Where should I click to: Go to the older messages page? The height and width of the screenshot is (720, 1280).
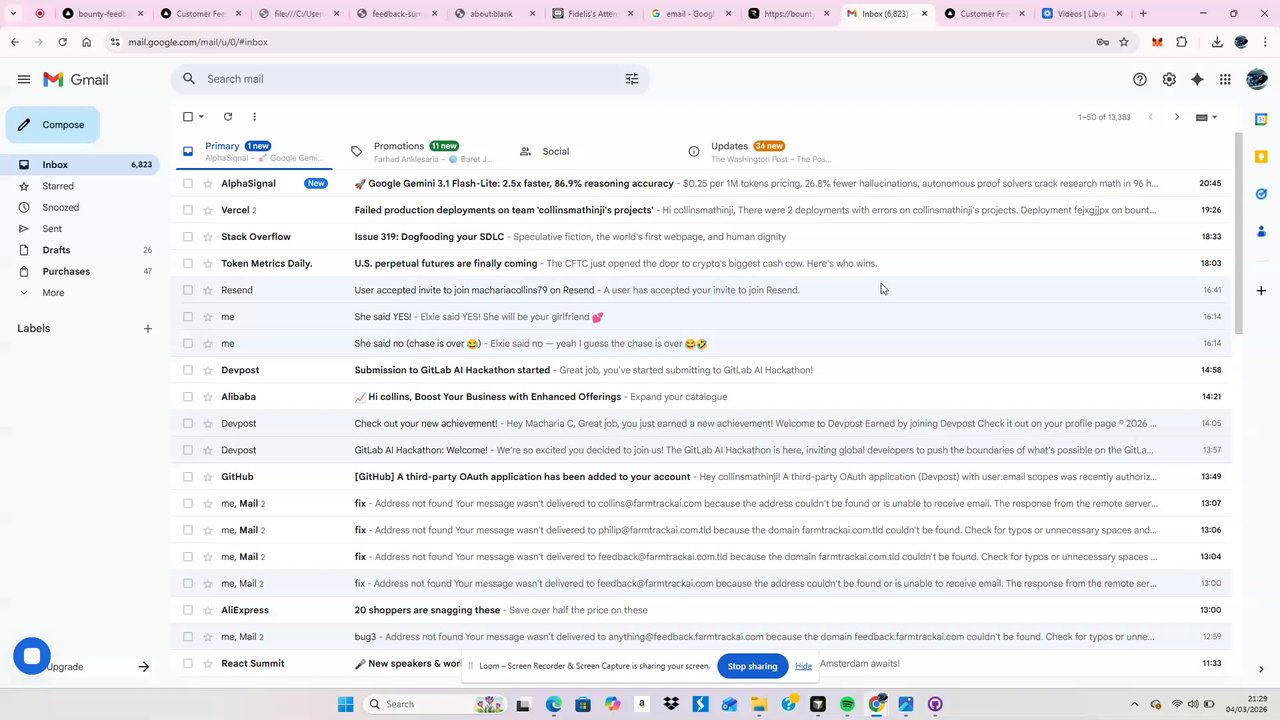tap(1177, 117)
